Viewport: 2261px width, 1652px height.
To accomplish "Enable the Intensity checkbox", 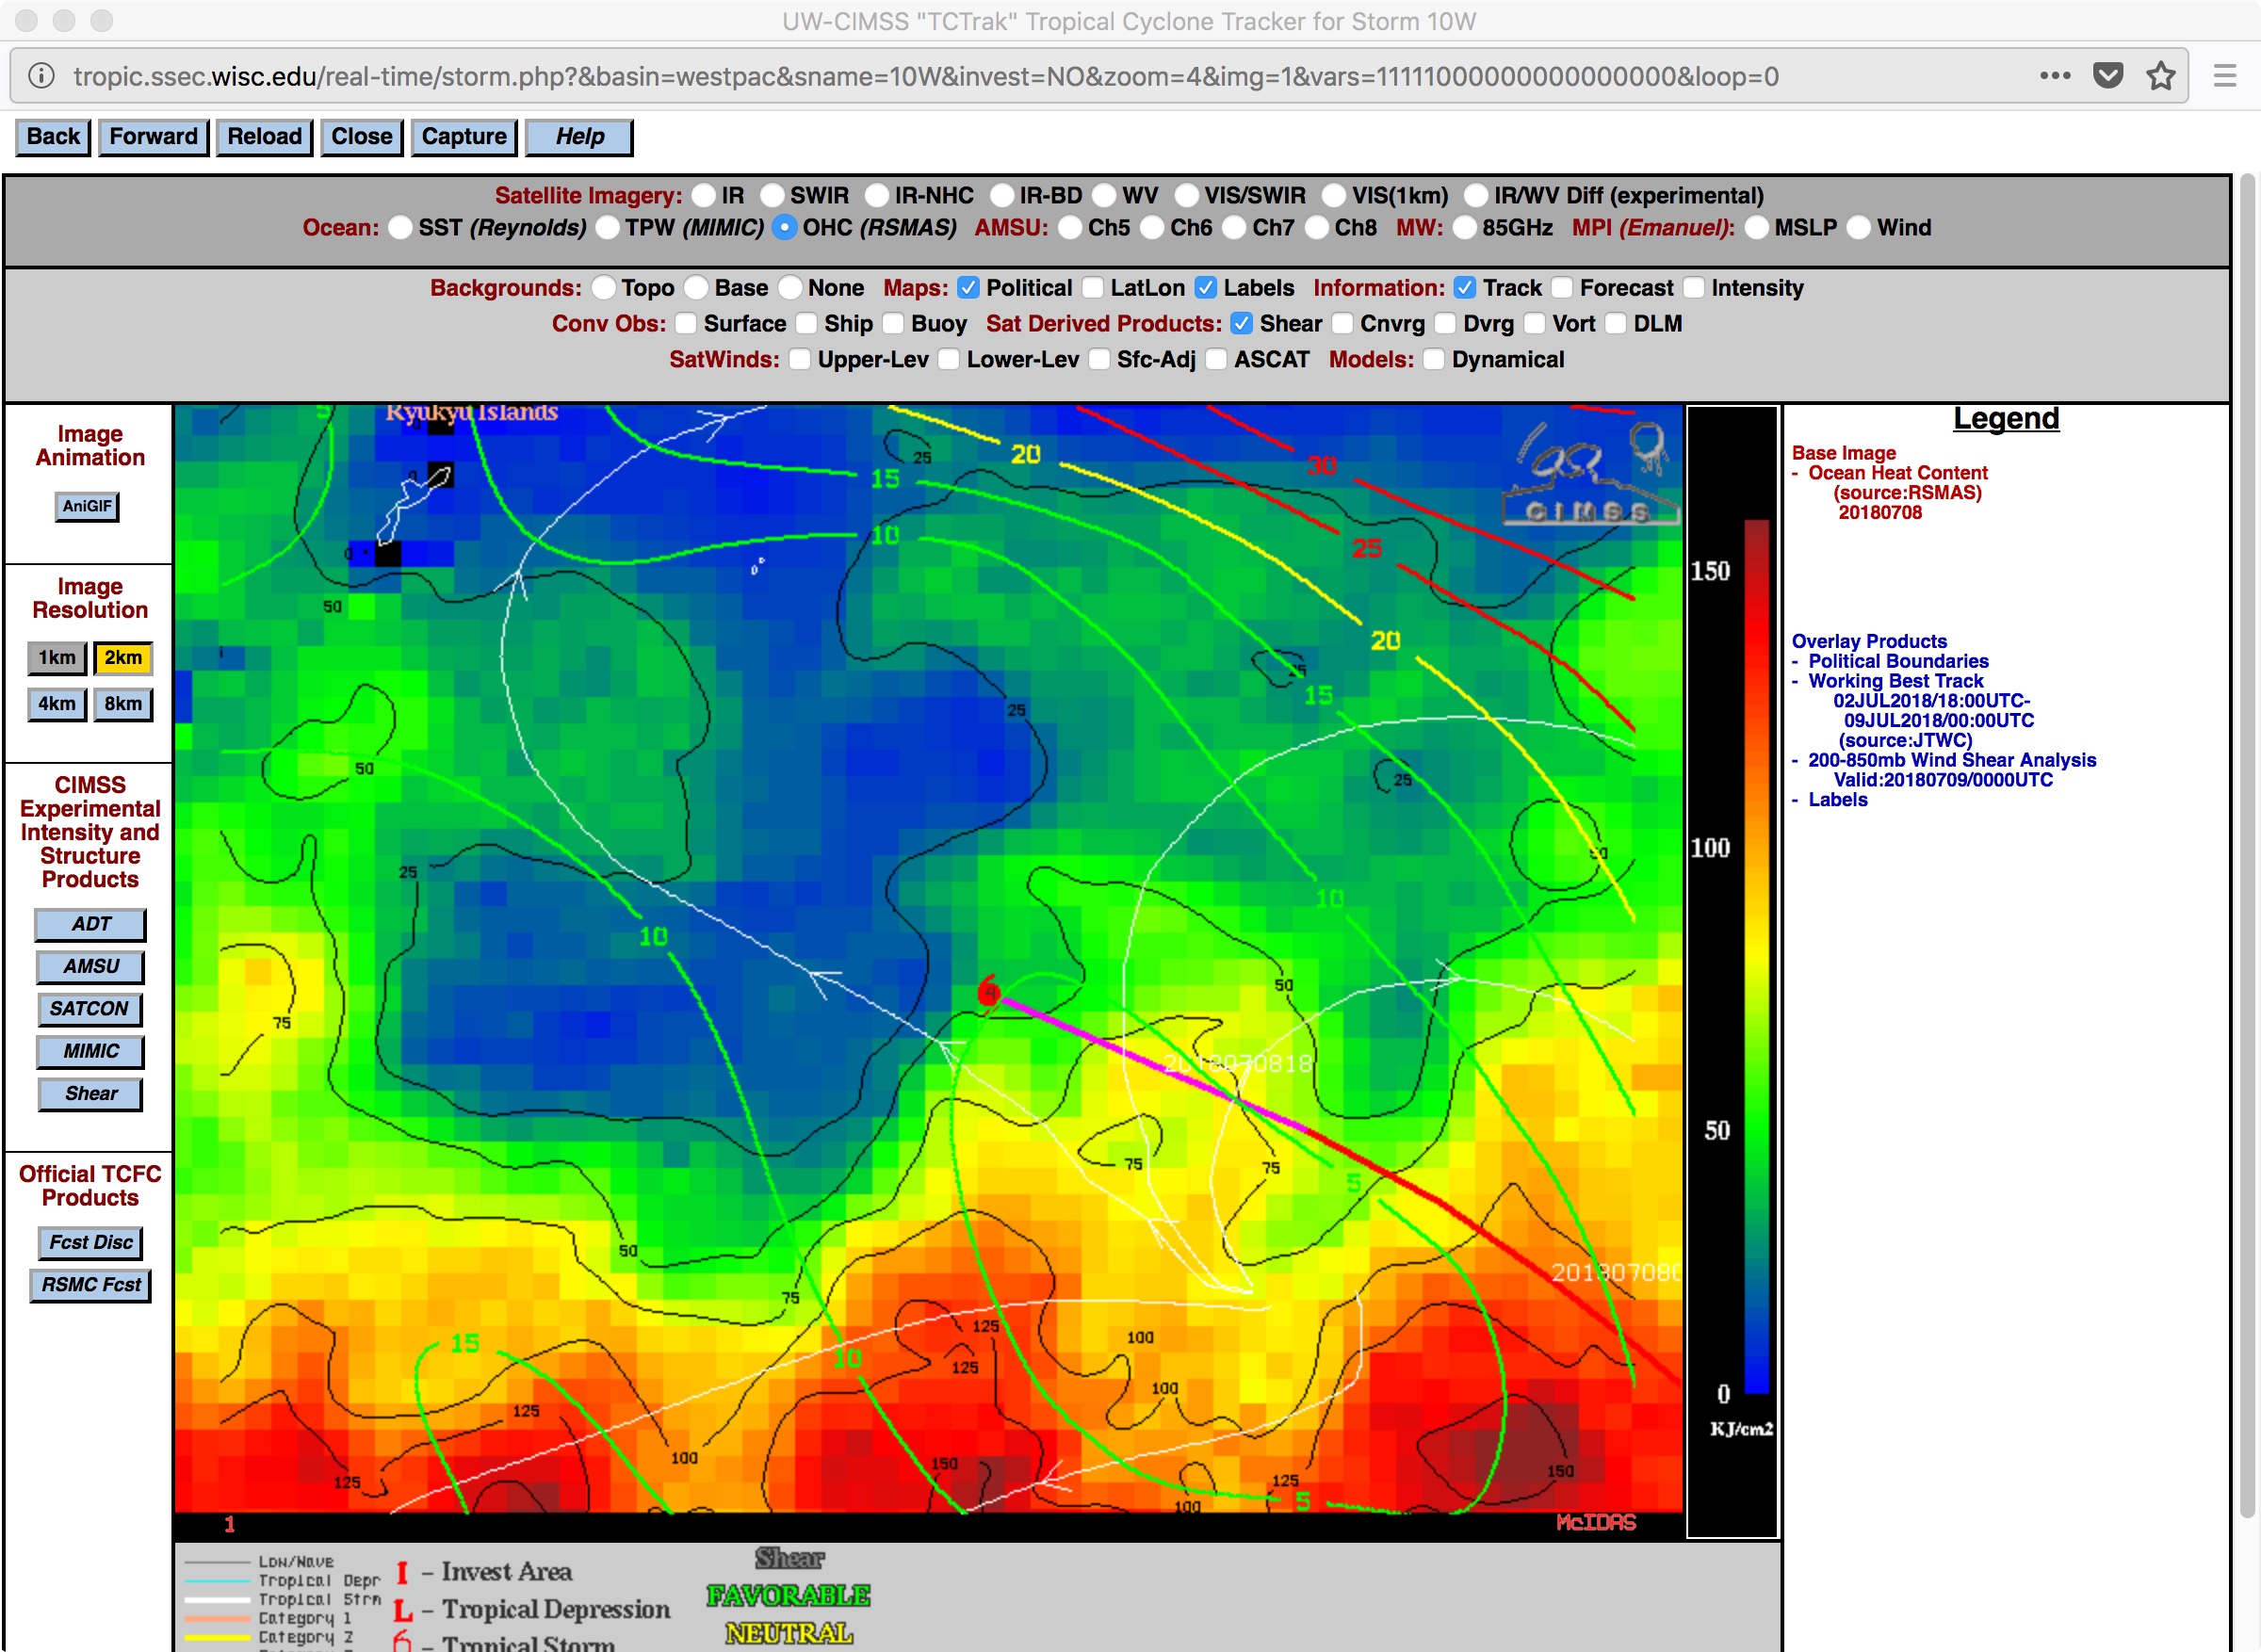I will tap(1694, 288).
